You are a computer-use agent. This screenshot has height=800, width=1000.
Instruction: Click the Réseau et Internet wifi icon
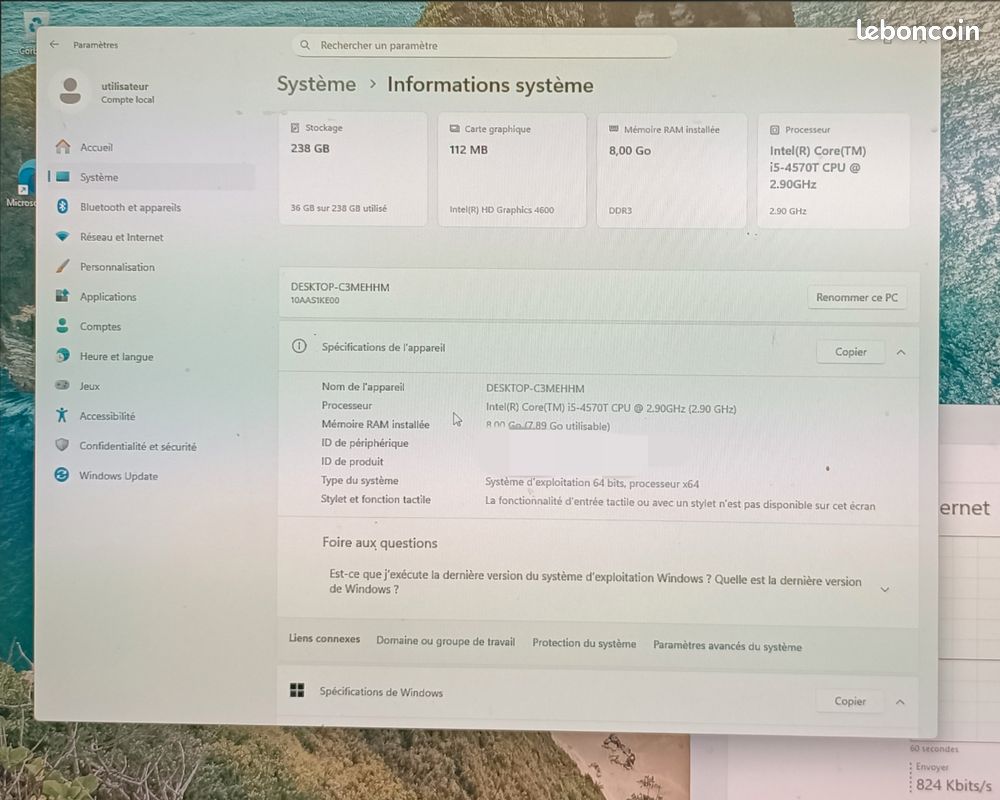62,236
